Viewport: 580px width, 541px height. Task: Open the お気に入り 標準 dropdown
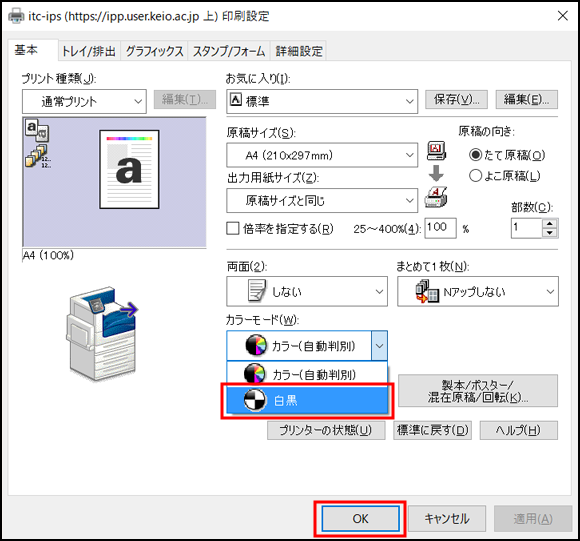click(x=322, y=101)
